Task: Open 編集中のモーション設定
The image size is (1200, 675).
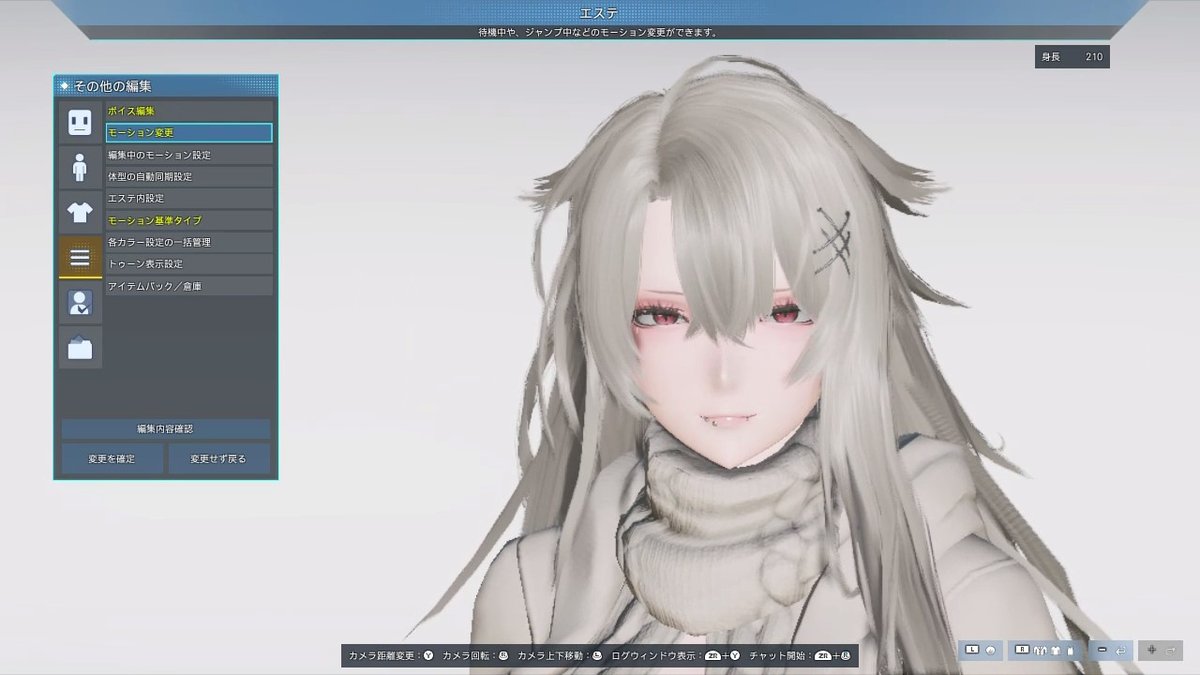Action: click(x=189, y=155)
